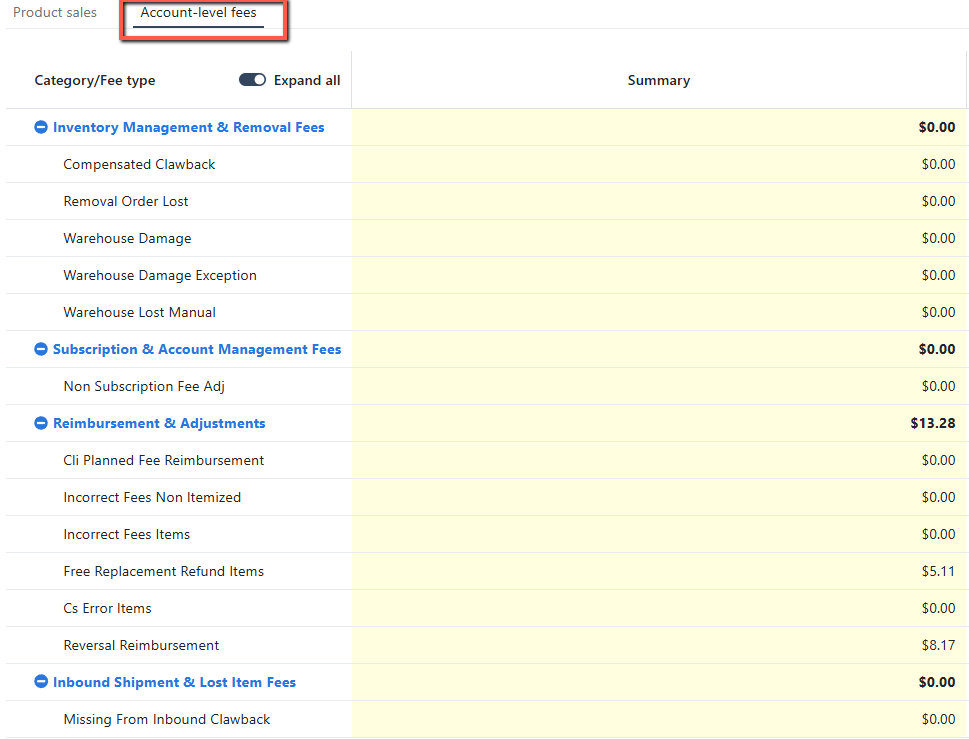The image size is (969, 739).
Task: Click the Warehouse Damage $0.00 value
Action: point(938,239)
